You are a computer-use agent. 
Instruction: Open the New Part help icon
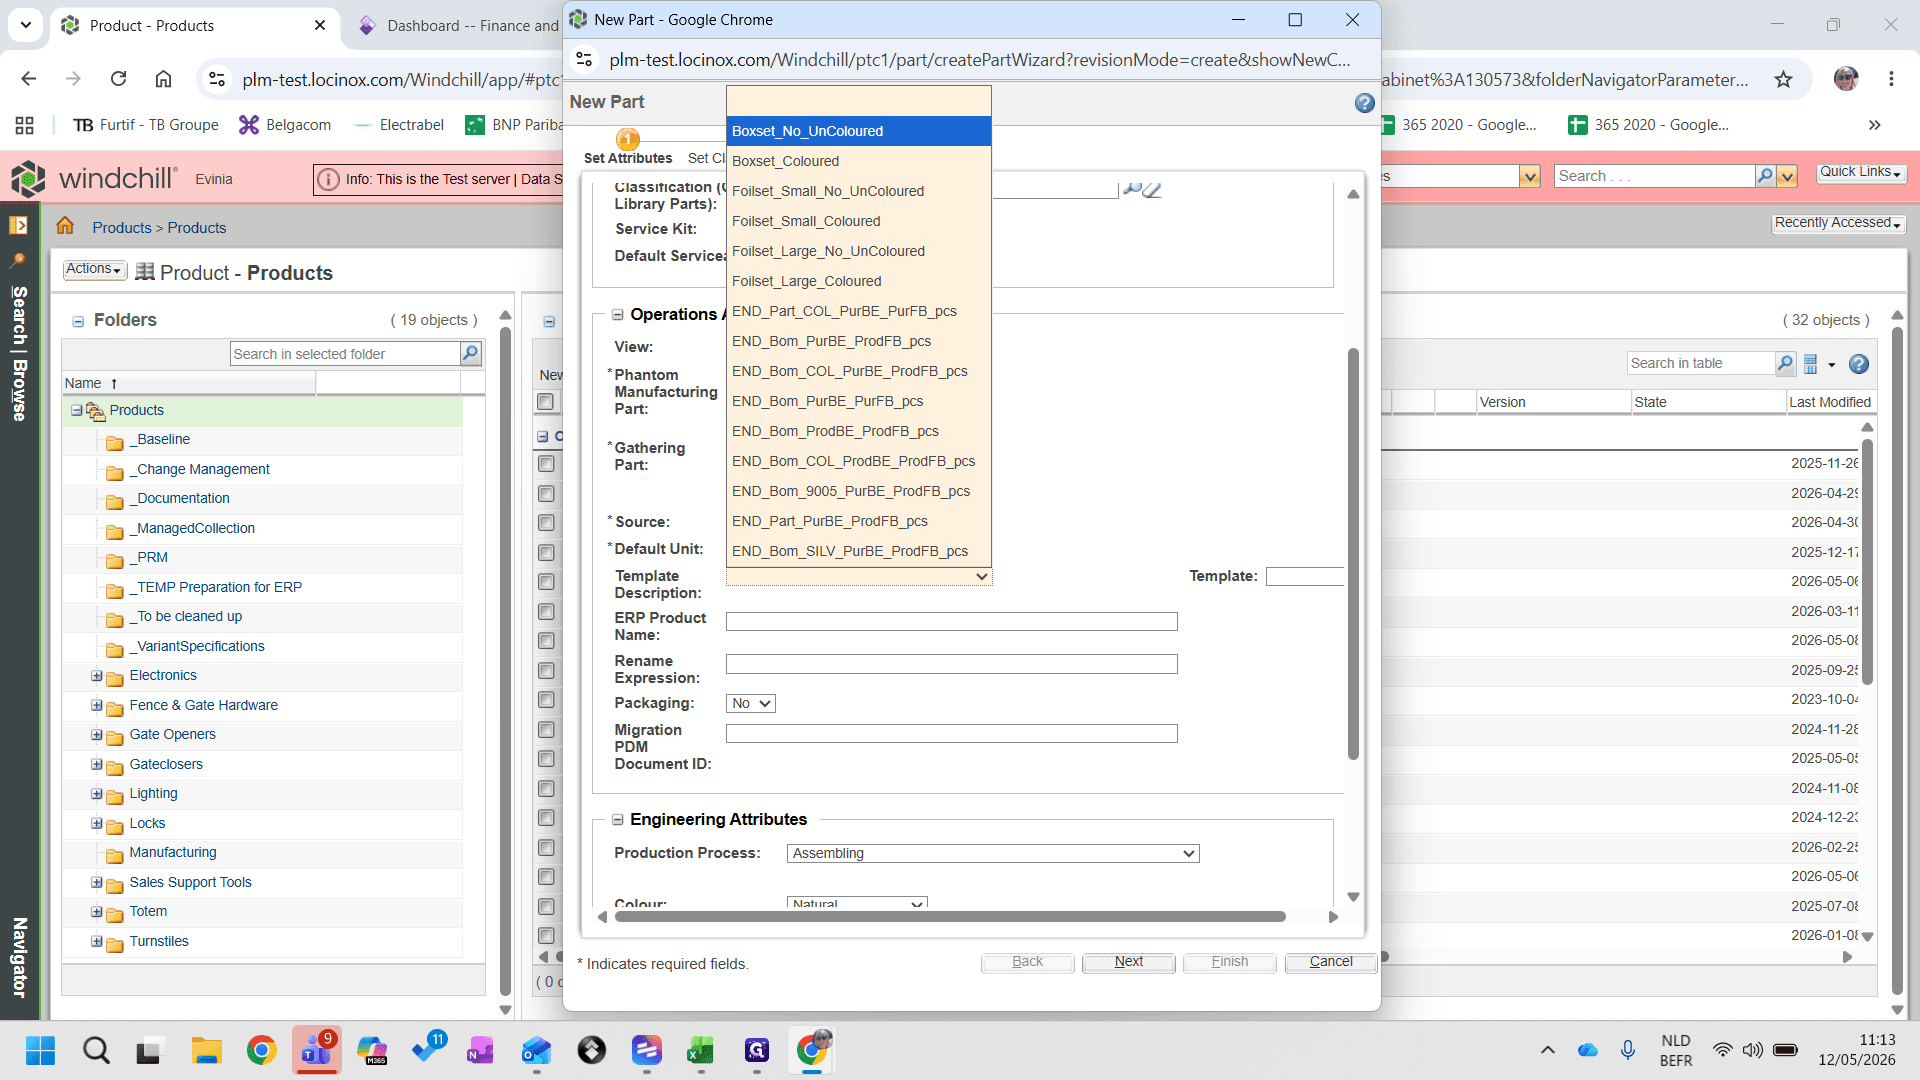point(1364,103)
